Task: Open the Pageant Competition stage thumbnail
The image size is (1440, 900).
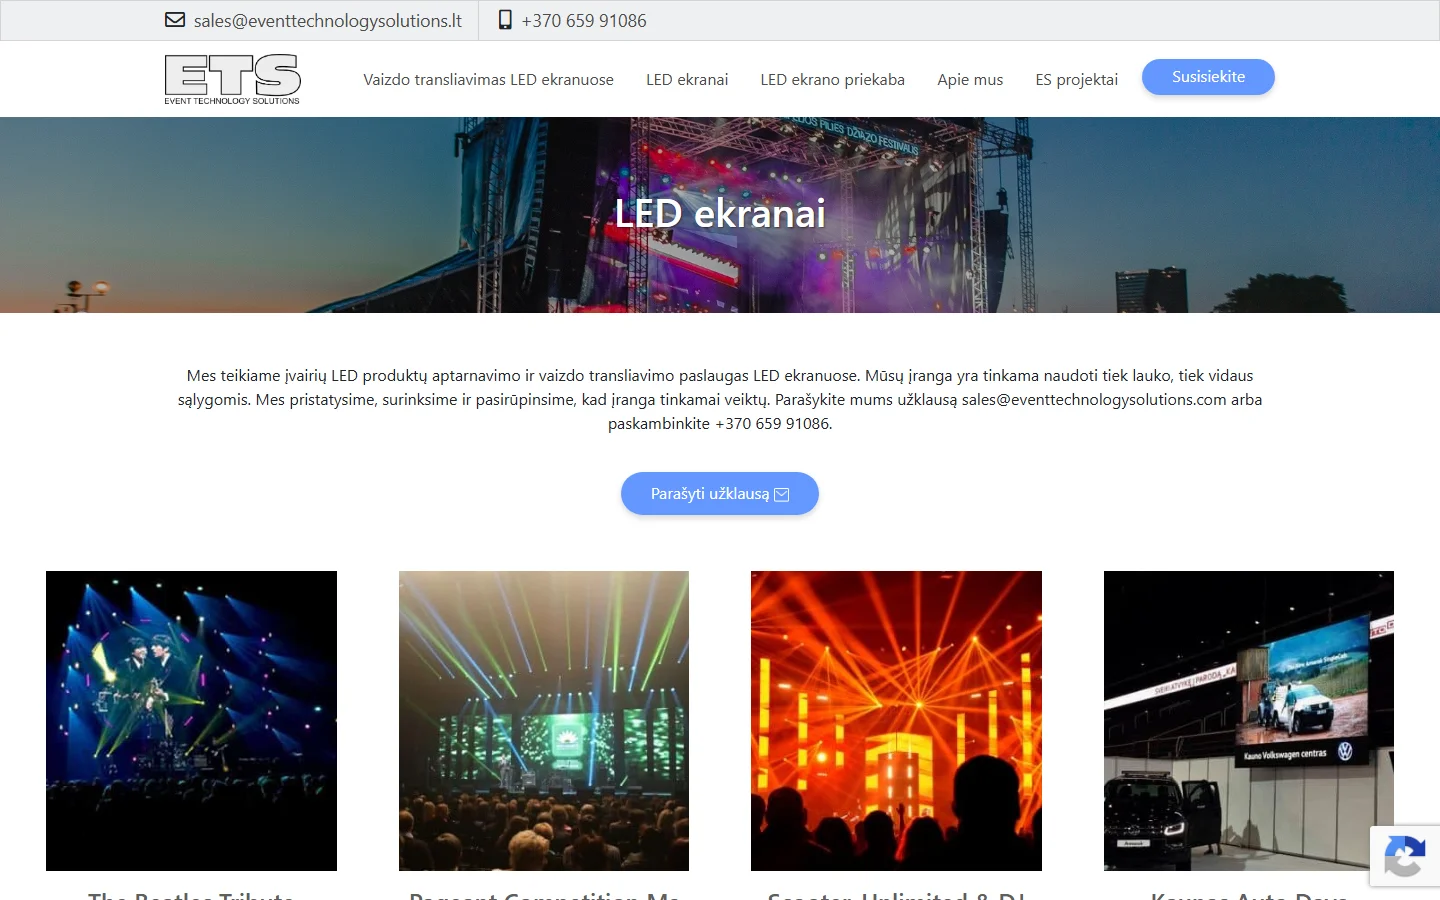Action: pyautogui.click(x=544, y=721)
